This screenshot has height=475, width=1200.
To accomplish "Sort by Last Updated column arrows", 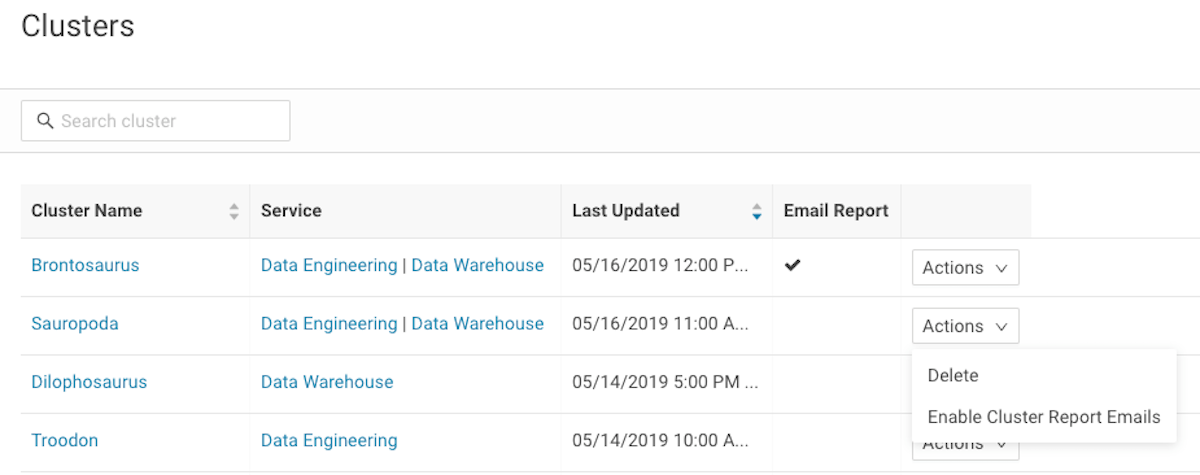I will 757,211.
